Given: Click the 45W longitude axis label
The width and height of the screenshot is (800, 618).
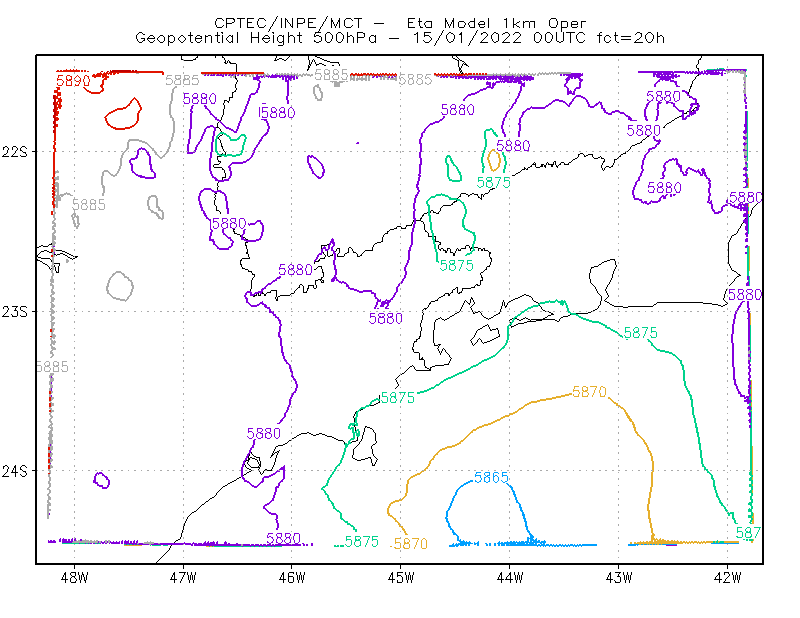Looking at the screenshot, I should tap(401, 578).
